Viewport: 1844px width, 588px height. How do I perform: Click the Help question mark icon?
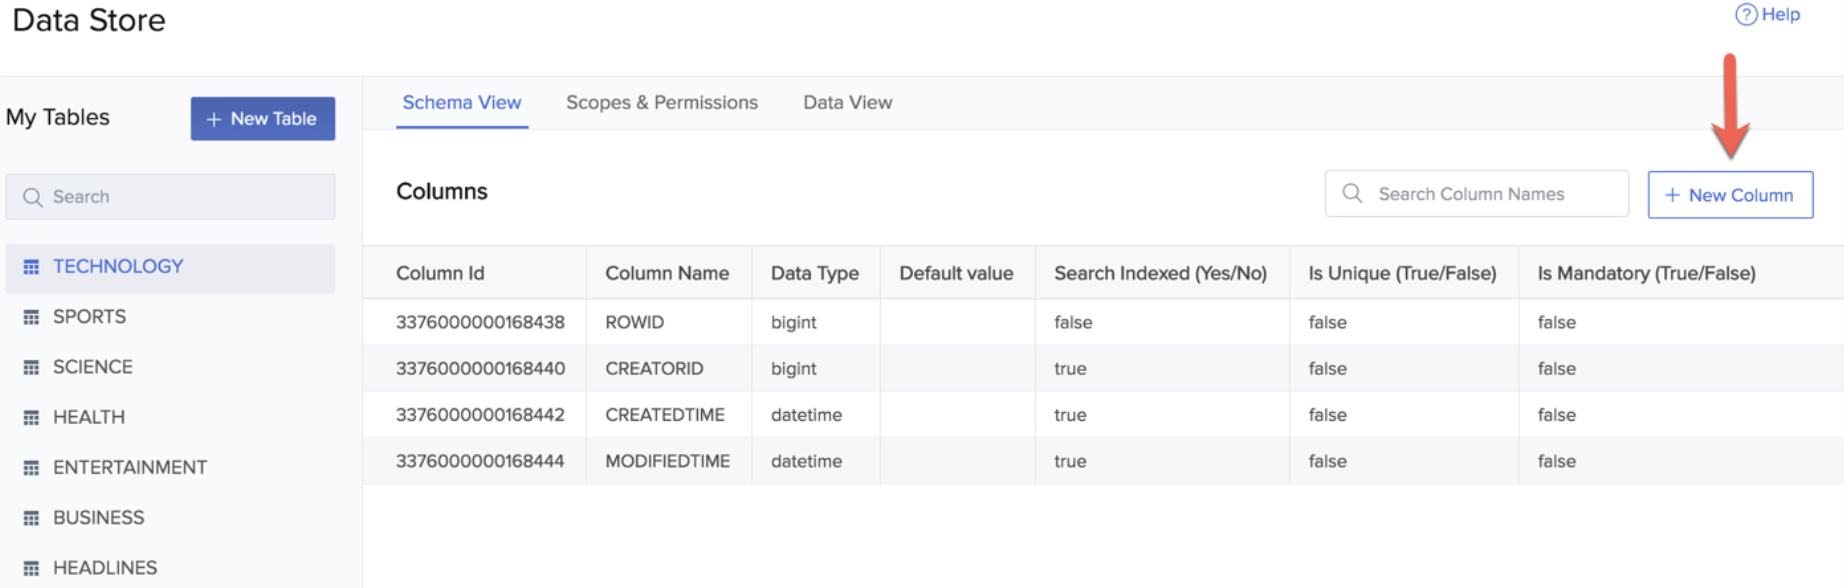click(1746, 14)
